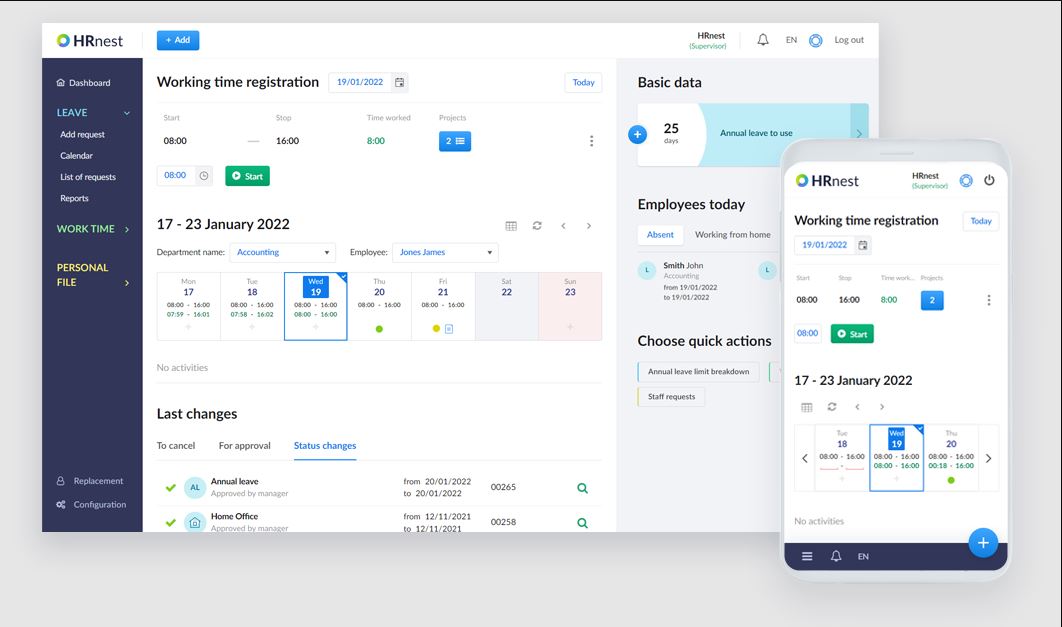Select Working from home tab
This screenshot has width=1062, height=627.
pos(733,235)
